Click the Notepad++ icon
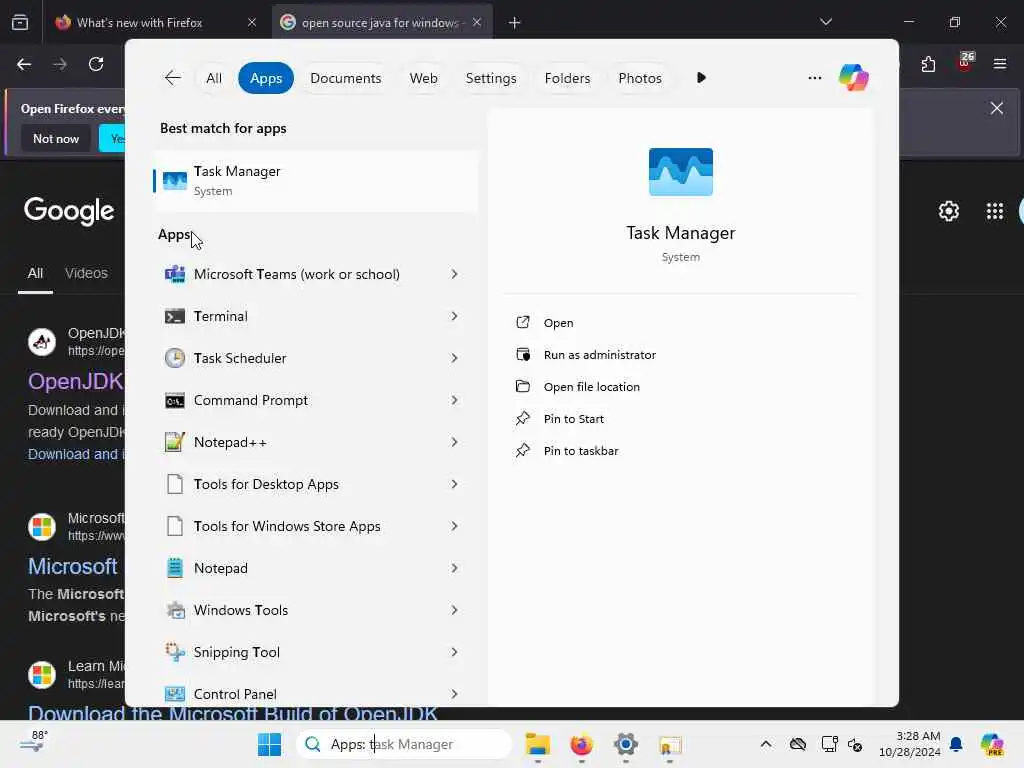The image size is (1024, 768). click(x=174, y=442)
